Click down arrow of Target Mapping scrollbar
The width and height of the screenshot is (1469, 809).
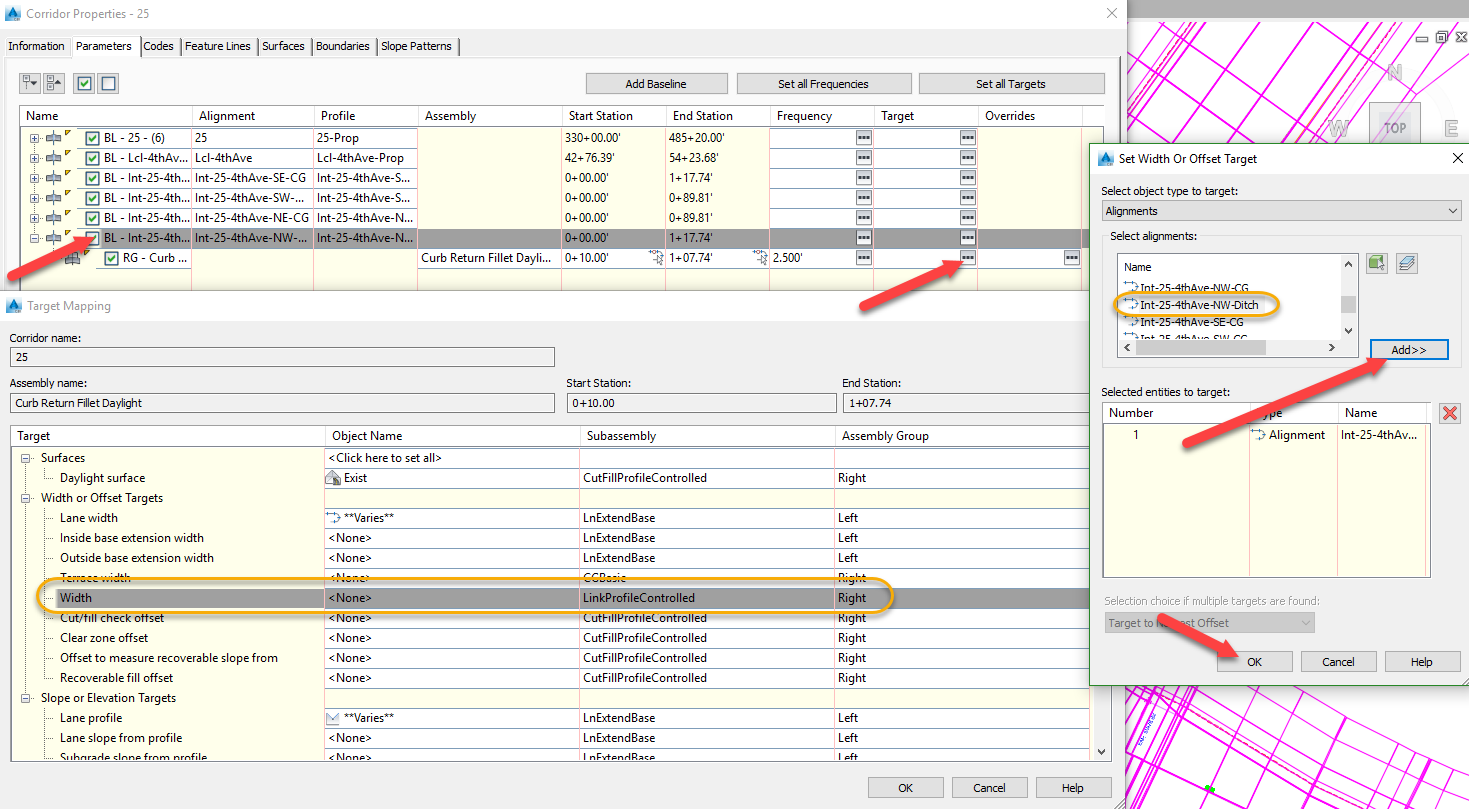pyautogui.click(x=1102, y=751)
